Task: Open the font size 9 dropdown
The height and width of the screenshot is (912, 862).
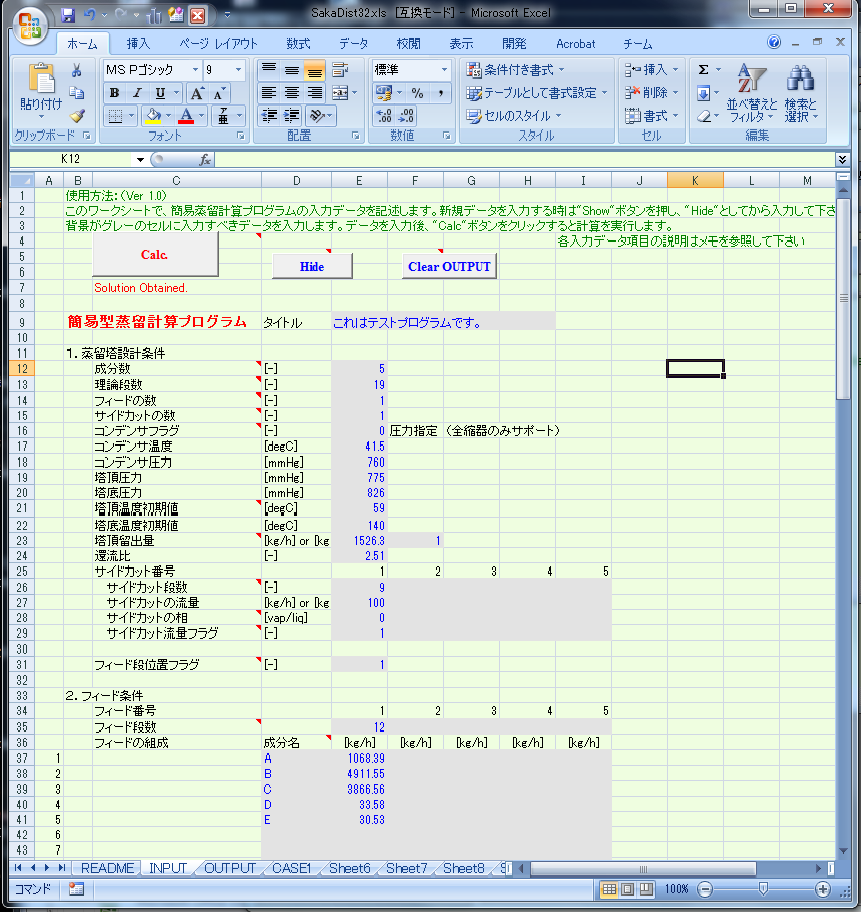Action: click(x=238, y=70)
